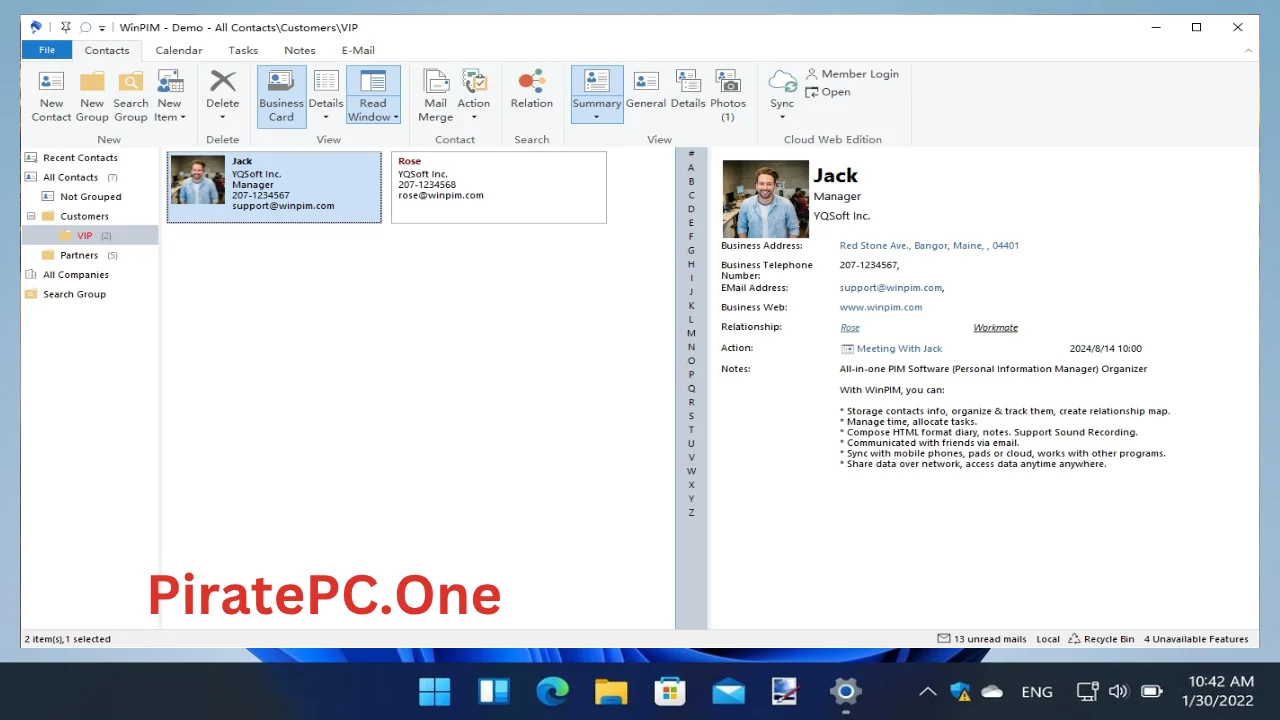
Task: Select Jack's business card
Action: (x=274, y=187)
